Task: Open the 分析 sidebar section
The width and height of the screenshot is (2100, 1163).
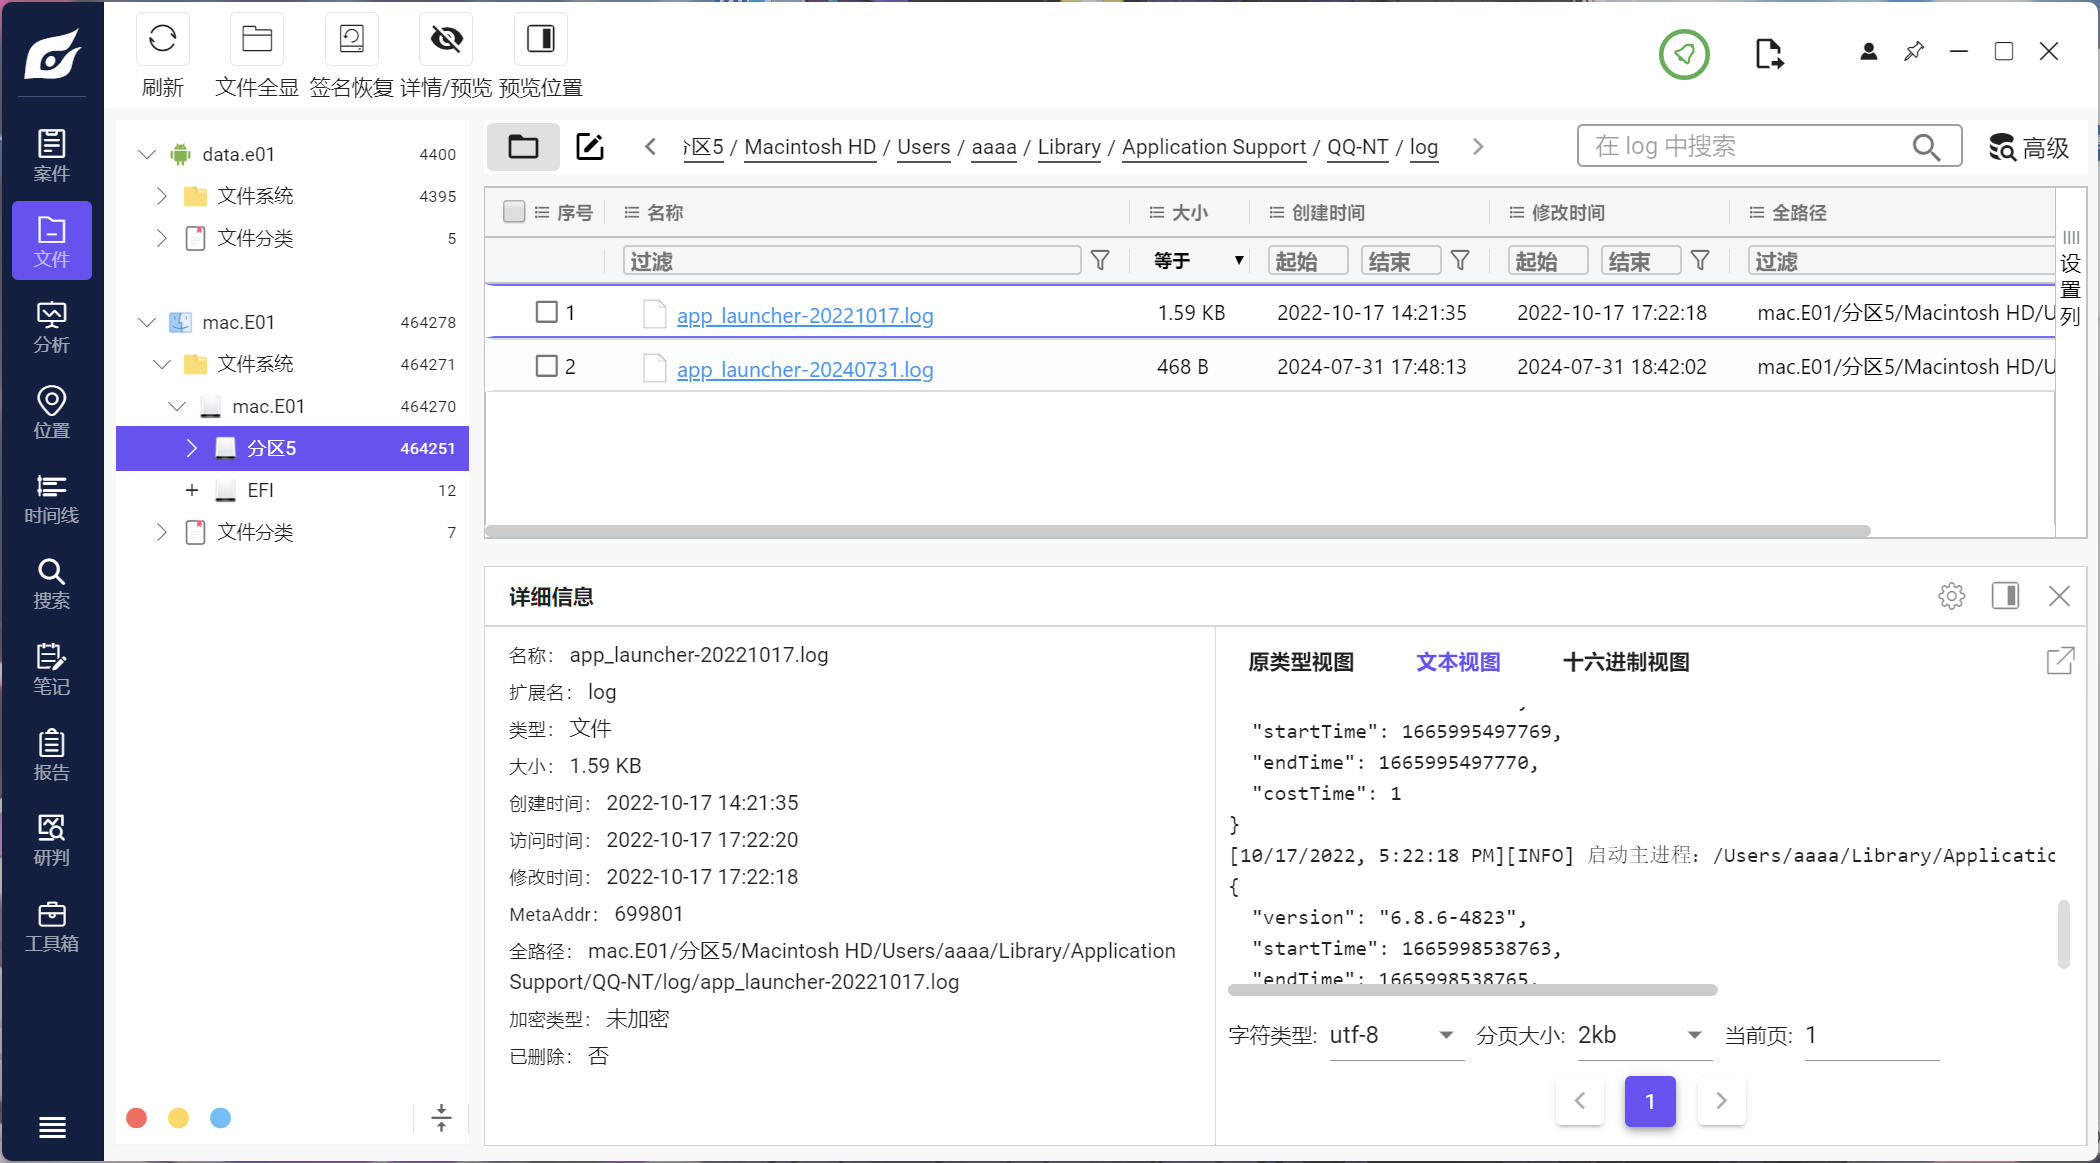Action: click(52, 327)
